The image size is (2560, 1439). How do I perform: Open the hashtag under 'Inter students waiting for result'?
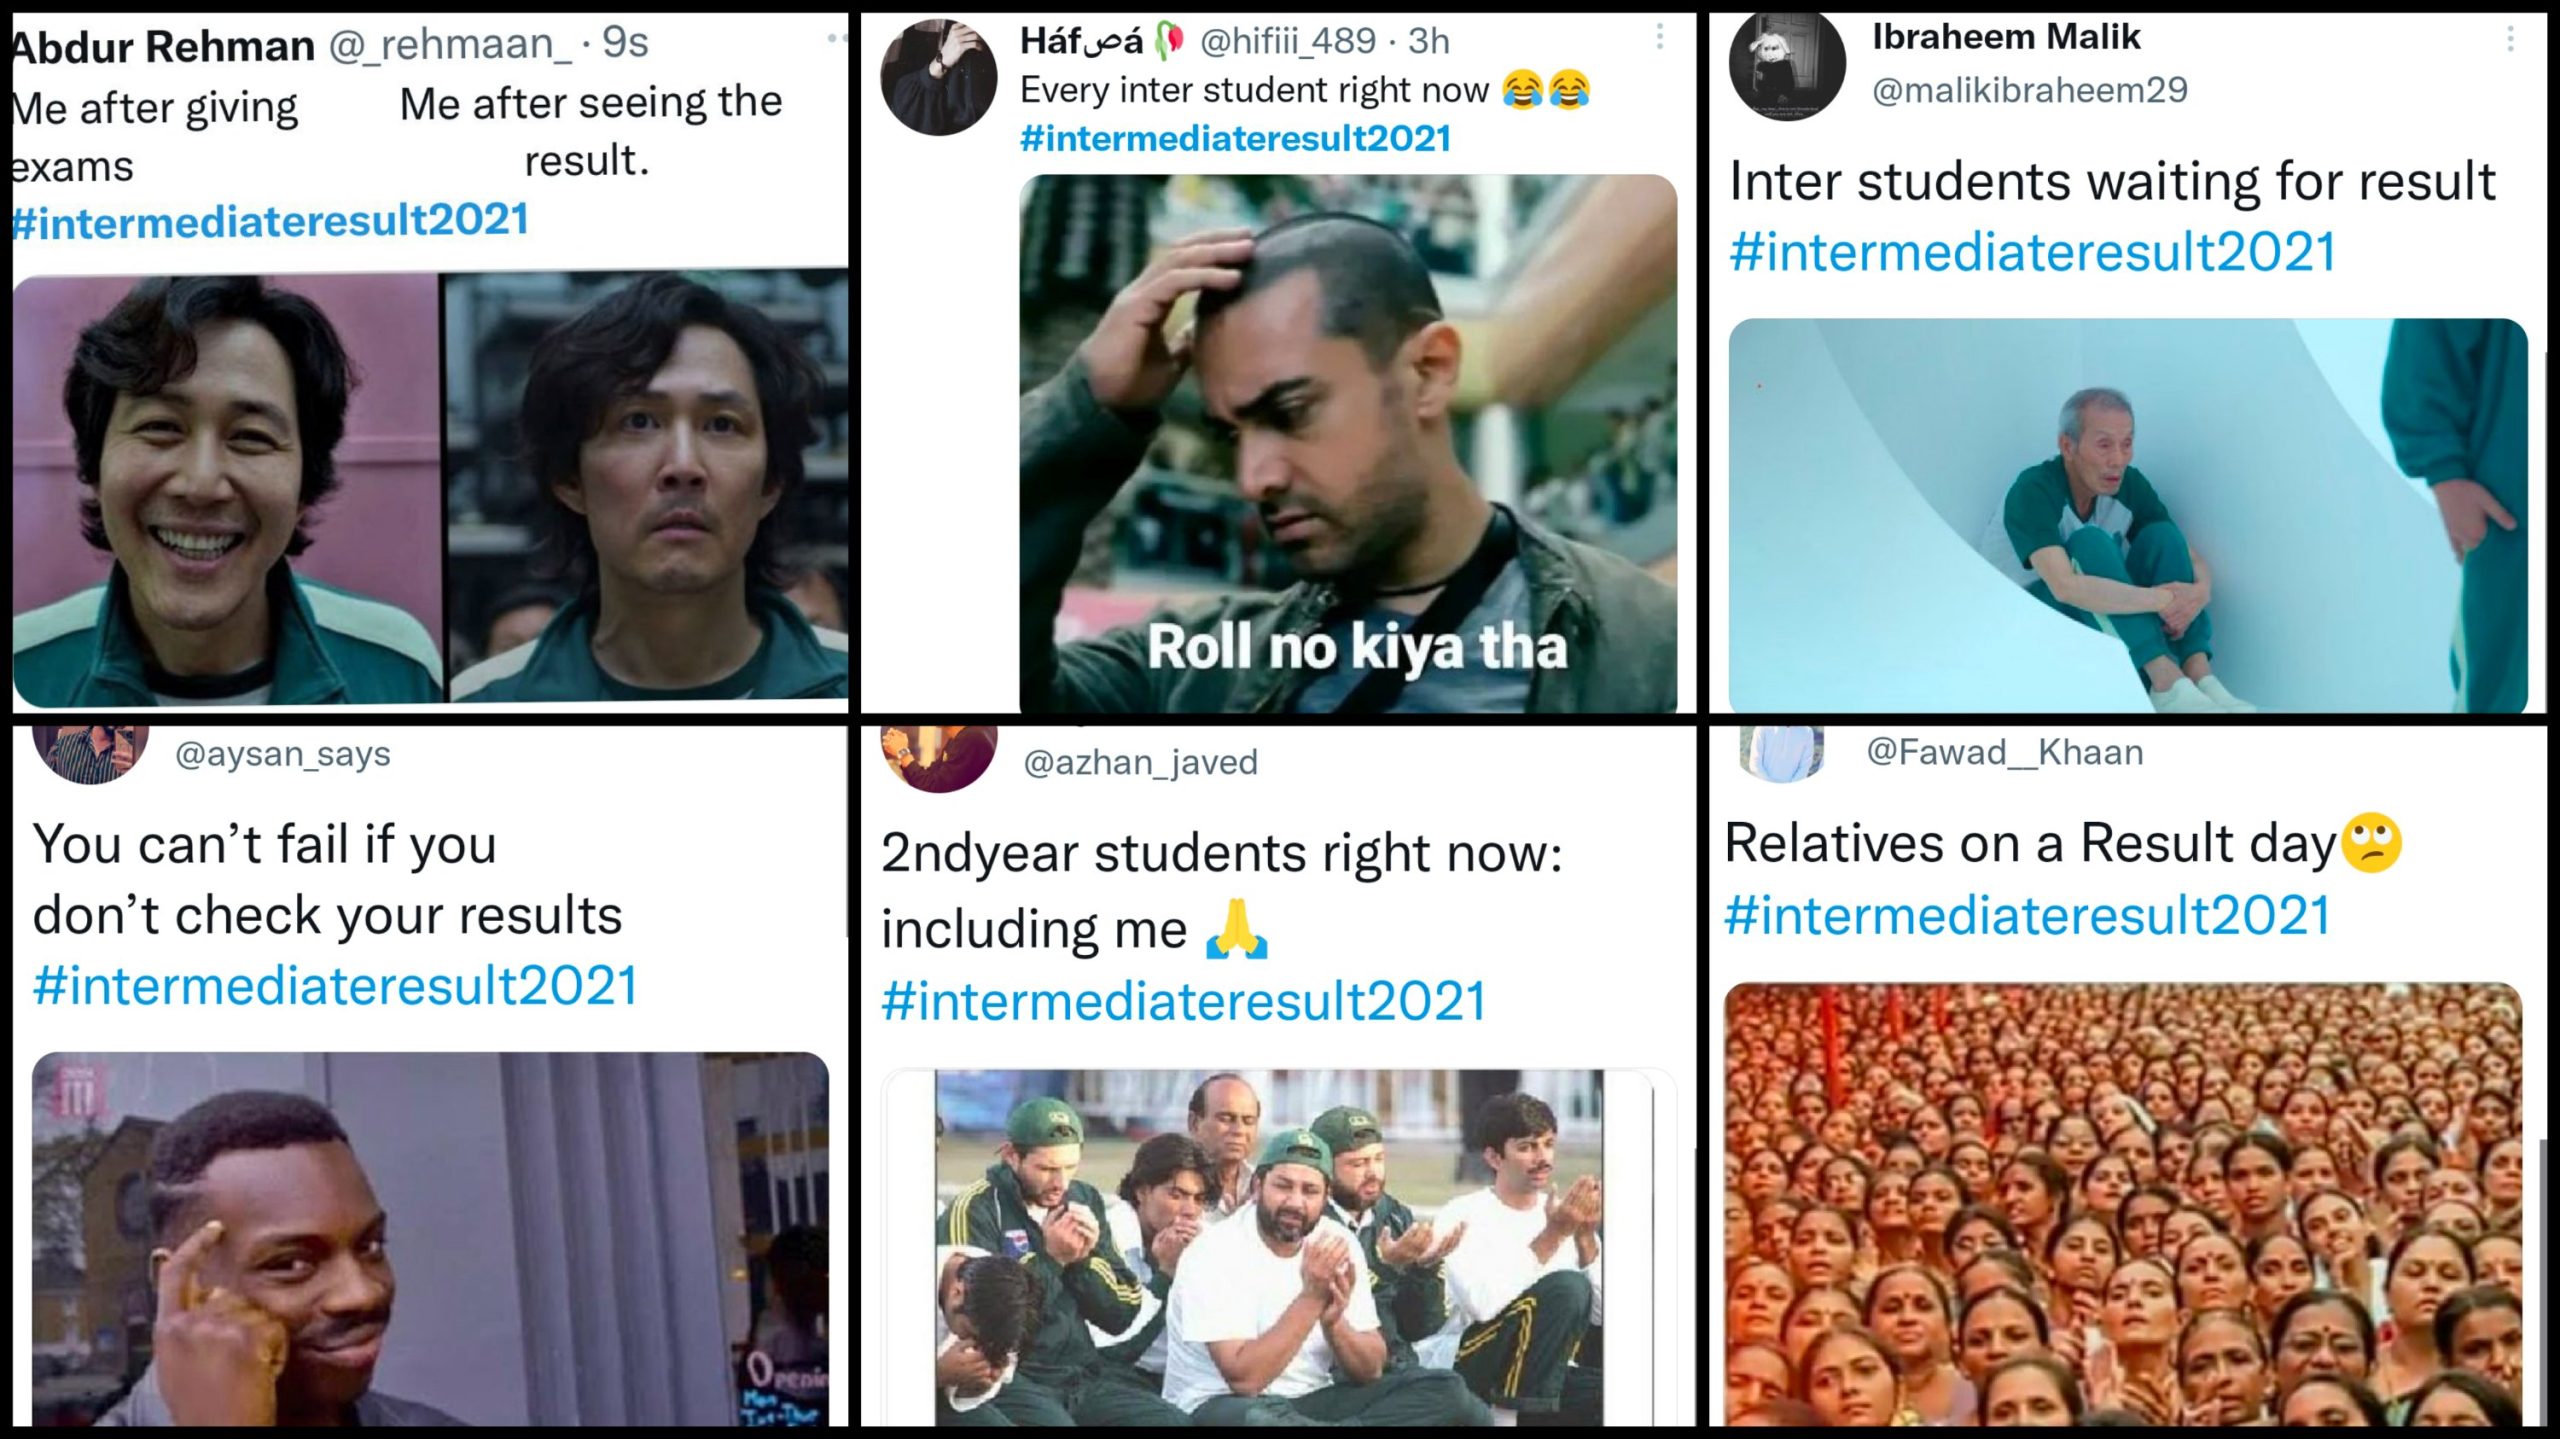coord(2032,251)
